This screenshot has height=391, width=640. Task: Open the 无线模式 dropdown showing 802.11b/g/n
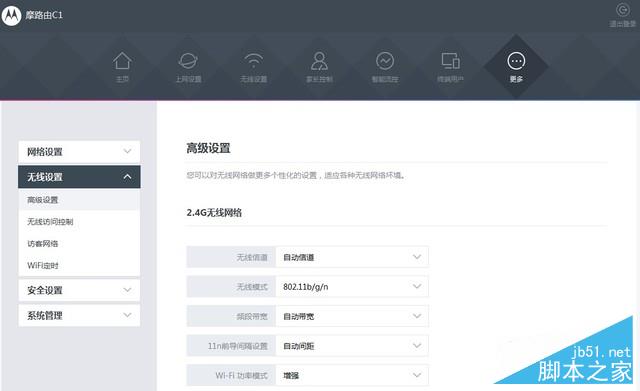(352, 287)
